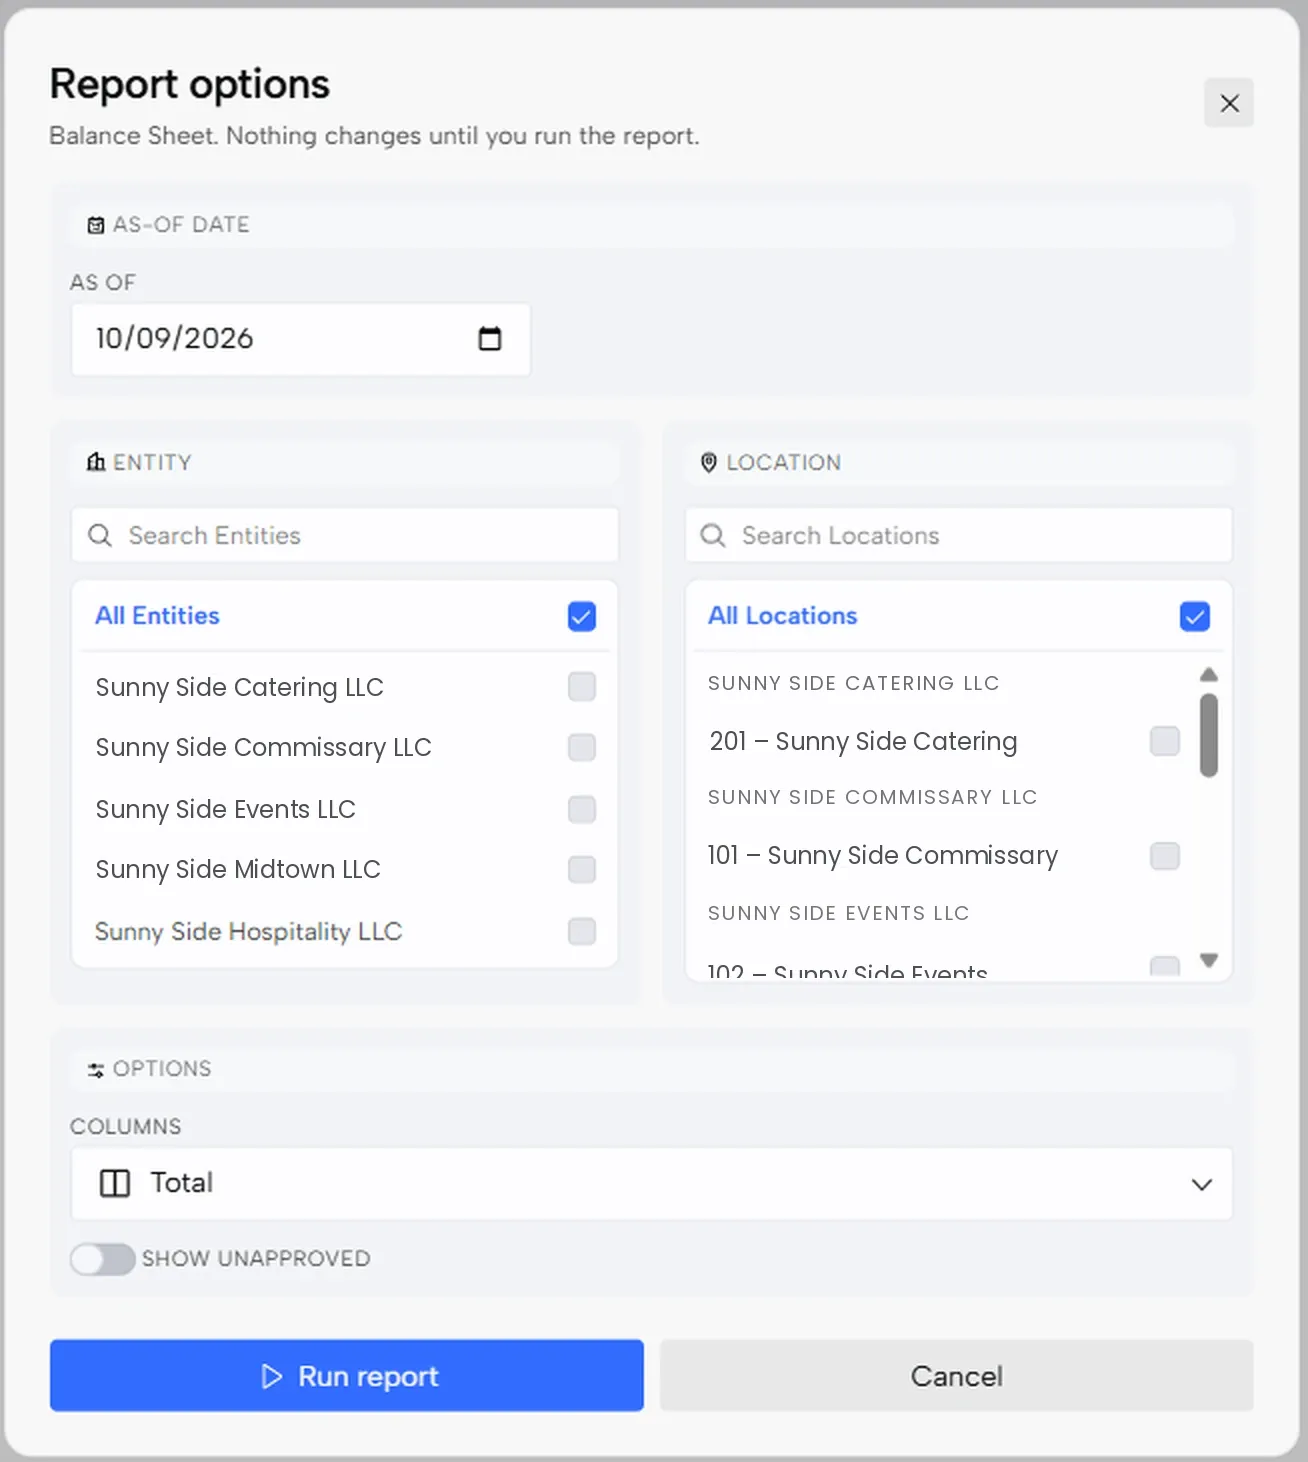Cancel the report options
This screenshot has height=1462, width=1308.
point(956,1376)
